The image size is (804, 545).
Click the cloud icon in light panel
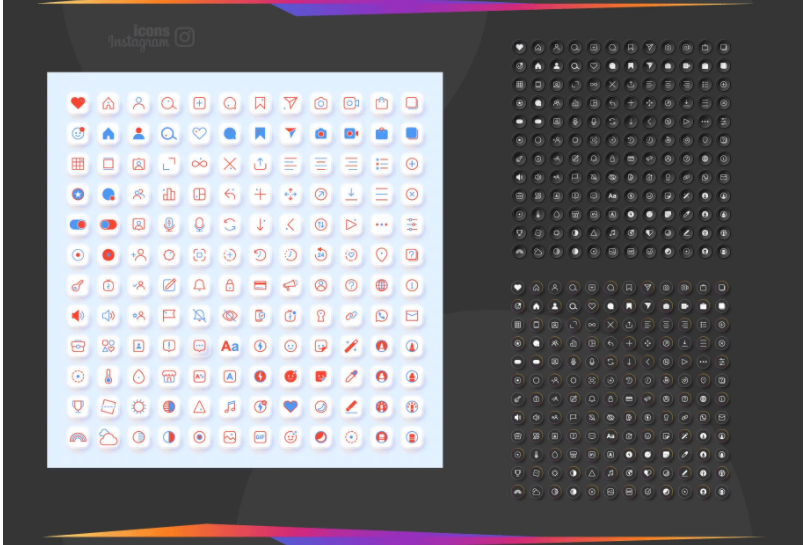108,437
